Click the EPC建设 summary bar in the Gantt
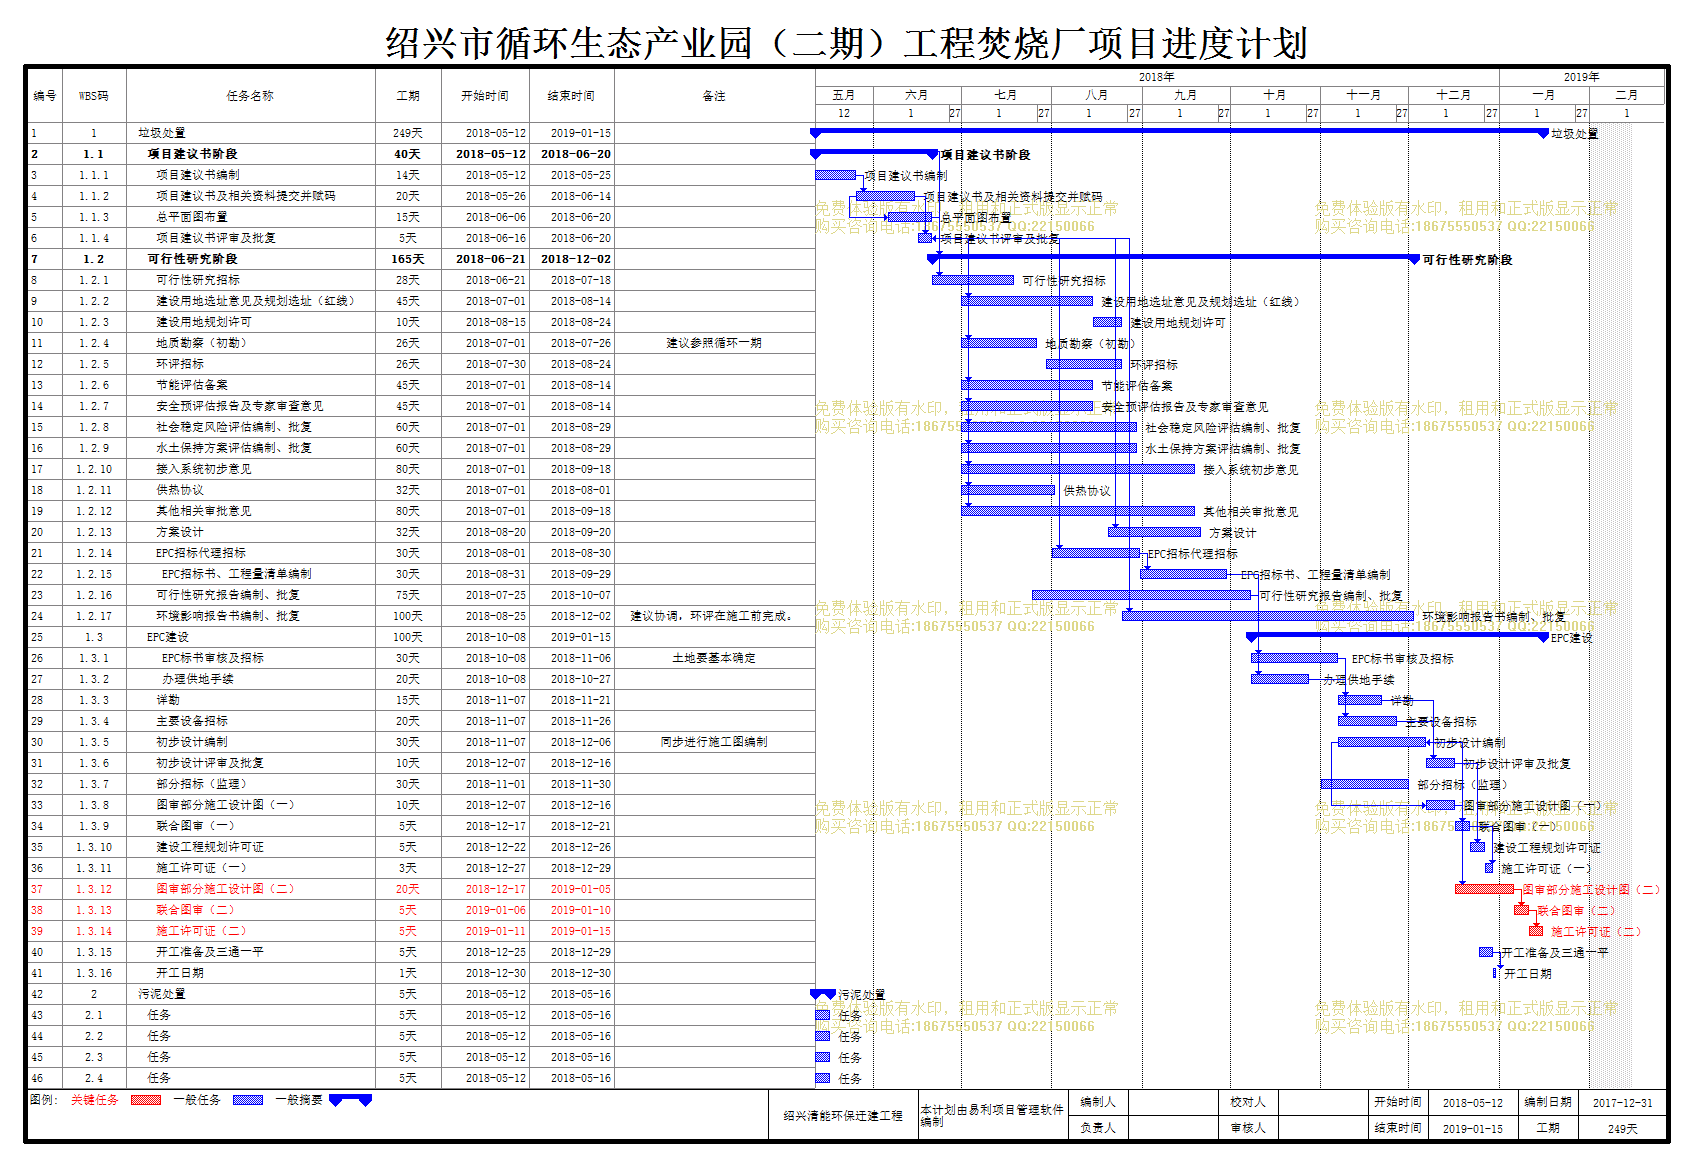The image size is (1692, 1165). pos(1397,636)
